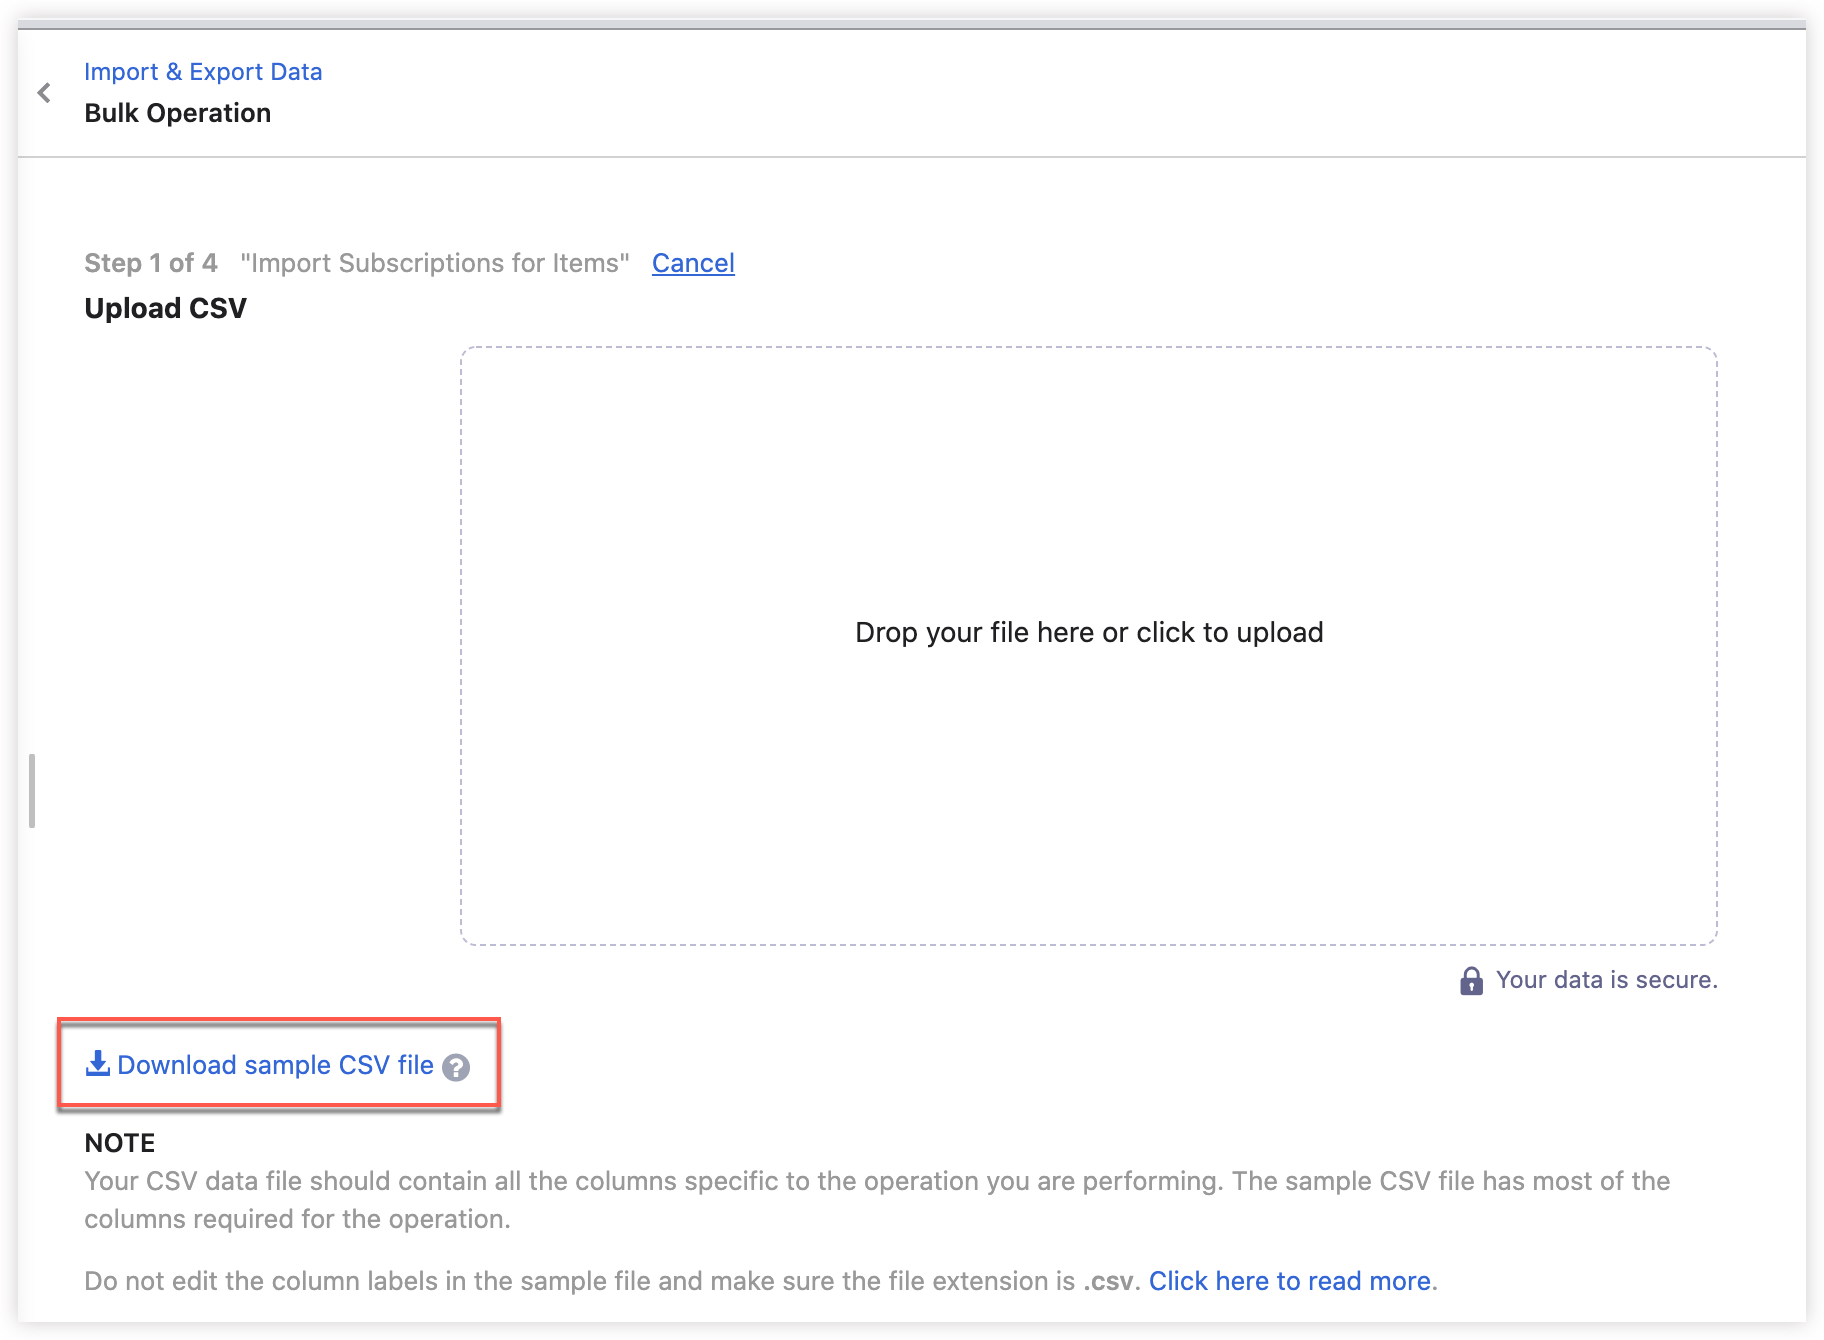This screenshot has height=1340, width=1824.
Task: Open the question mark help tooltip
Action: pyautogui.click(x=456, y=1068)
